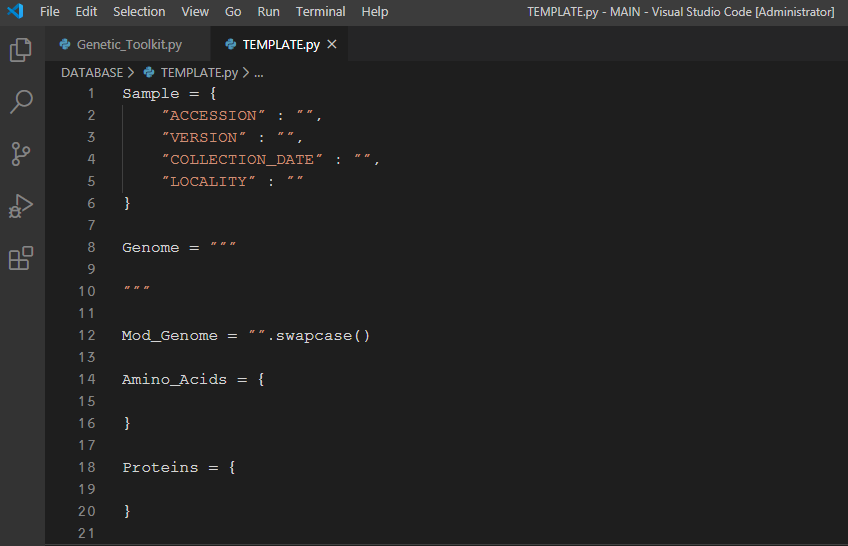Expand chevron after DATABASE breadcrumb
848x546 pixels.
pos(130,72)
